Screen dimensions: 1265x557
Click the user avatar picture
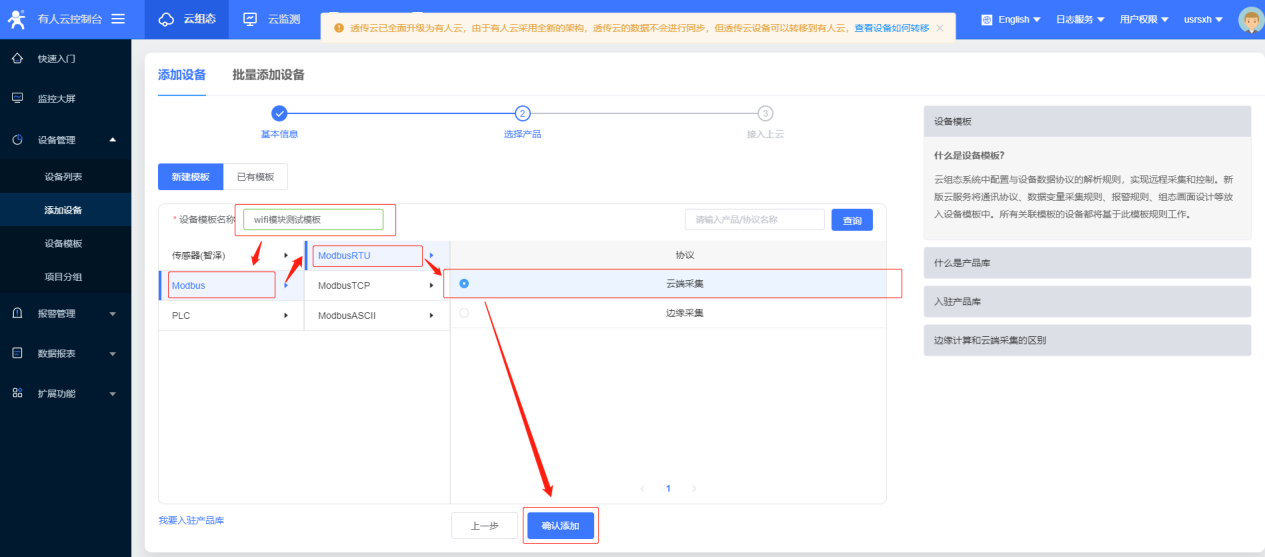[x=1250, y=19]
